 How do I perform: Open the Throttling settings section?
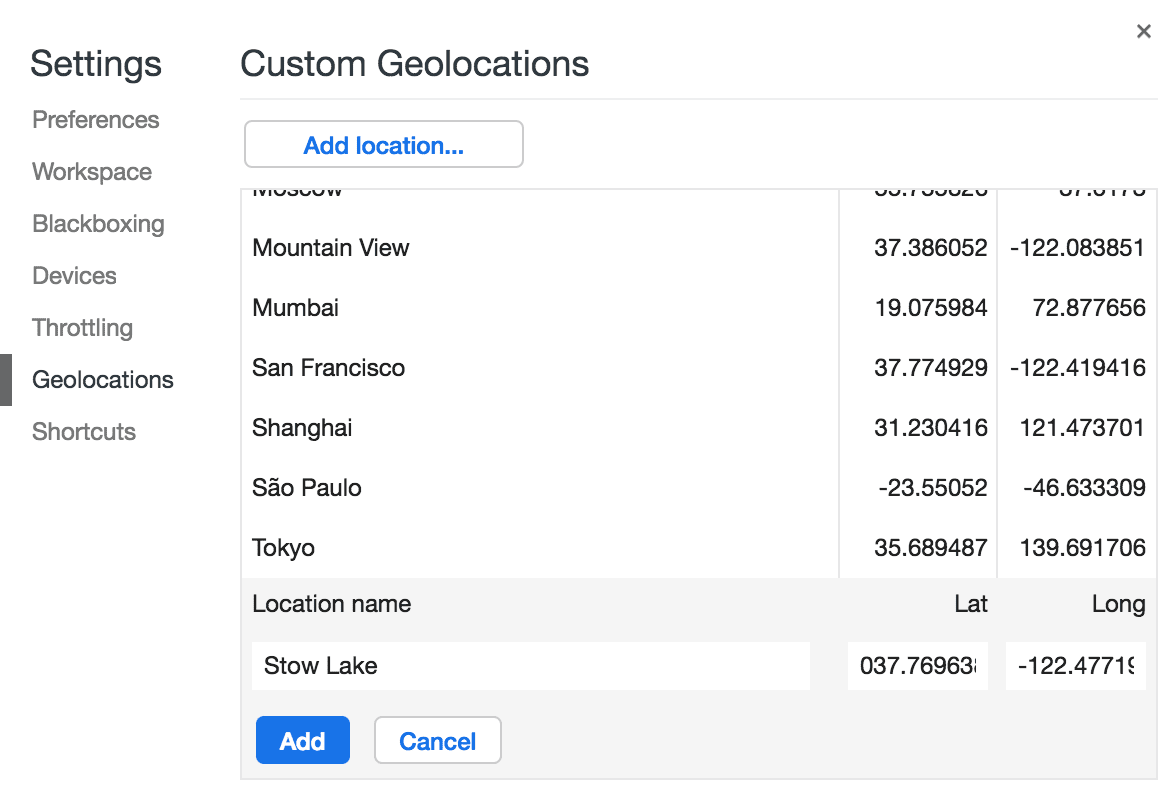[x=82, y=327]
